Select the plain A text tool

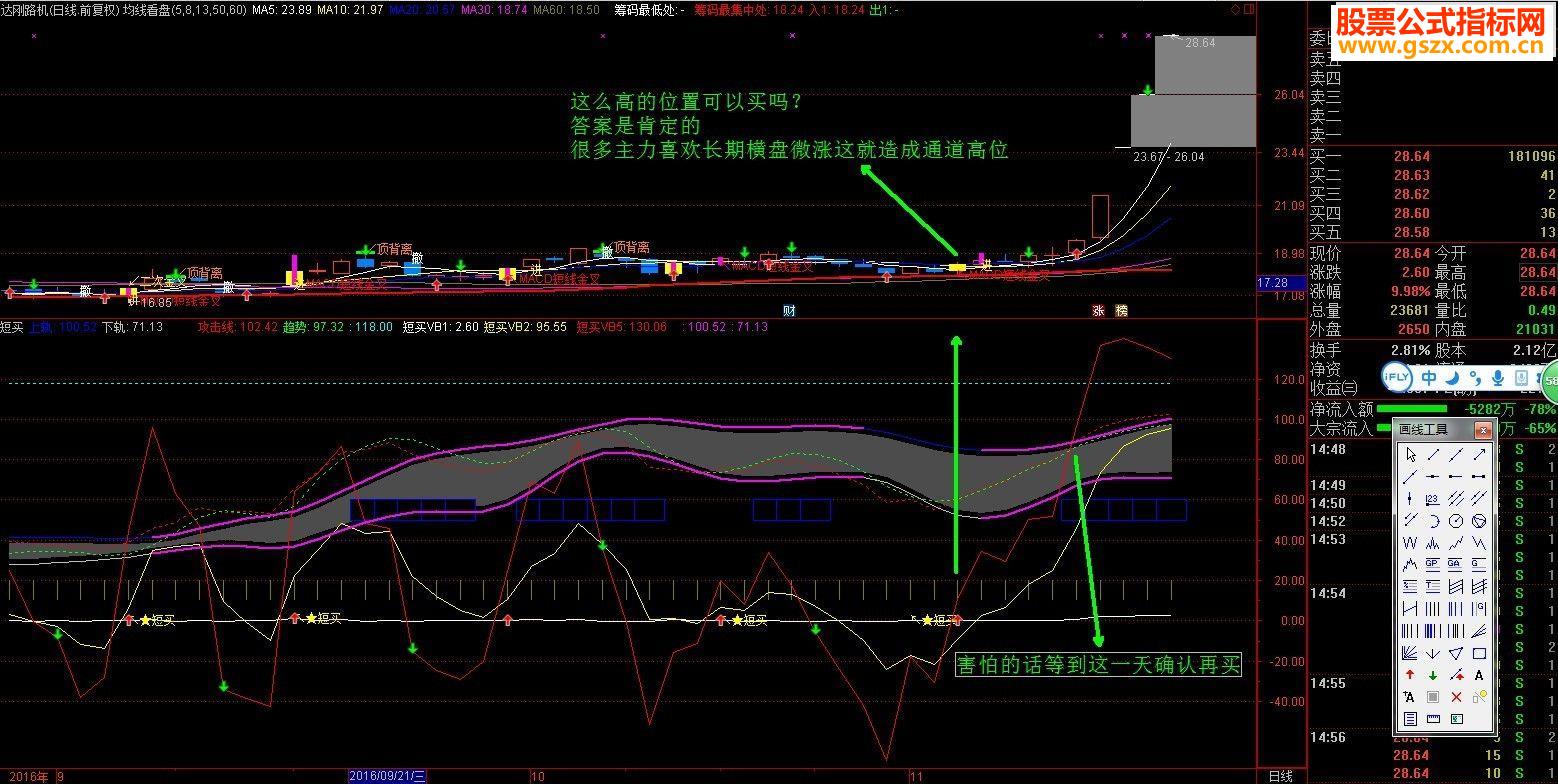(x=1479, y=675)
